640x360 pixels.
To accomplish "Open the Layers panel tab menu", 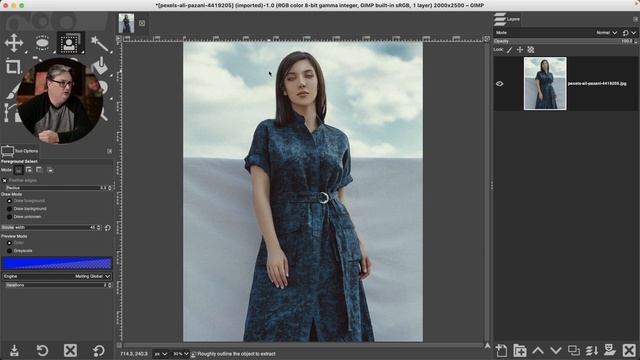I will click(x=635, y=19).
